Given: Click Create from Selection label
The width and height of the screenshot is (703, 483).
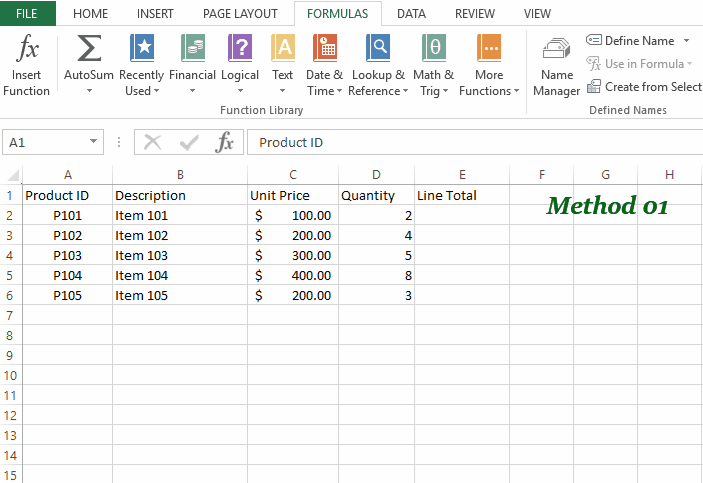Looking at the screenshot, I should tap(654, 87).
